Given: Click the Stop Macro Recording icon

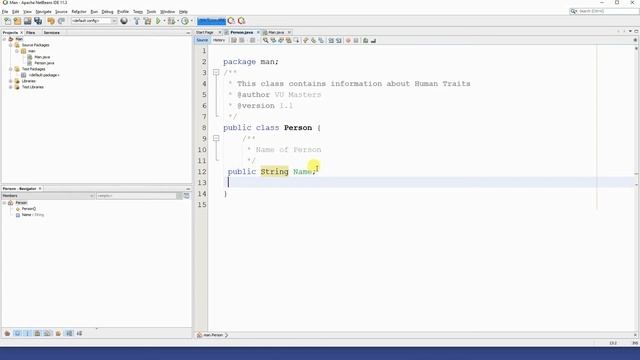Looking at the screenshot, I should 356,40.
